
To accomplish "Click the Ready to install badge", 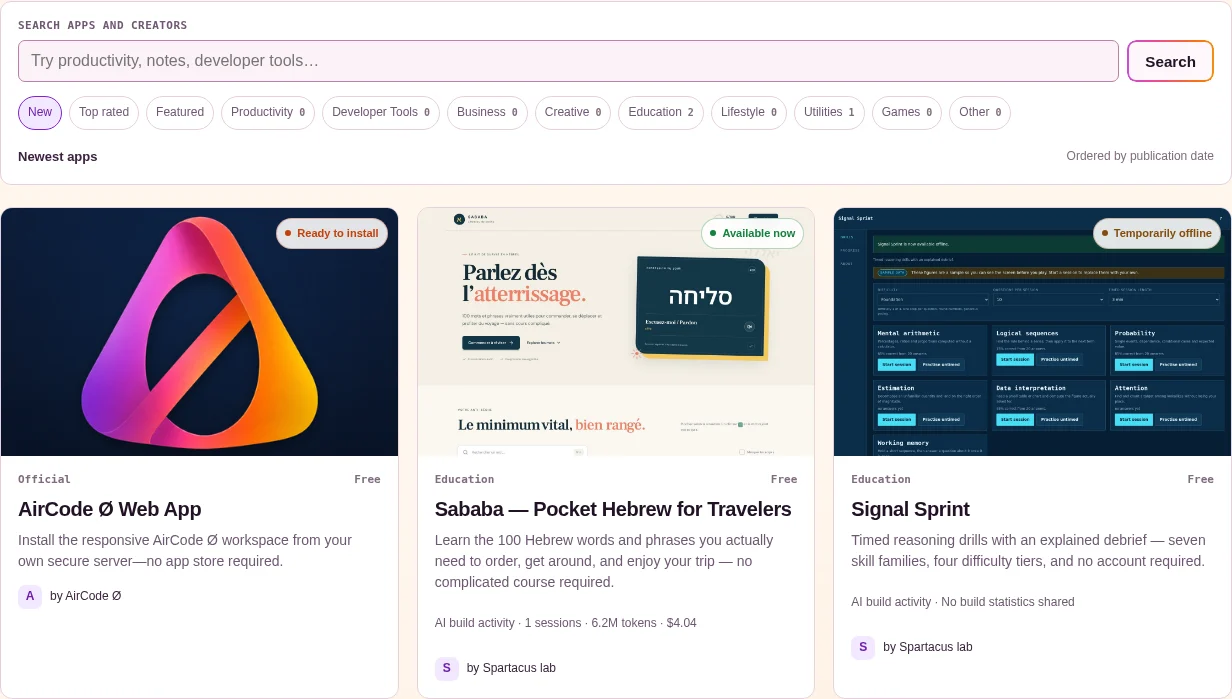I will coord(332,233).
